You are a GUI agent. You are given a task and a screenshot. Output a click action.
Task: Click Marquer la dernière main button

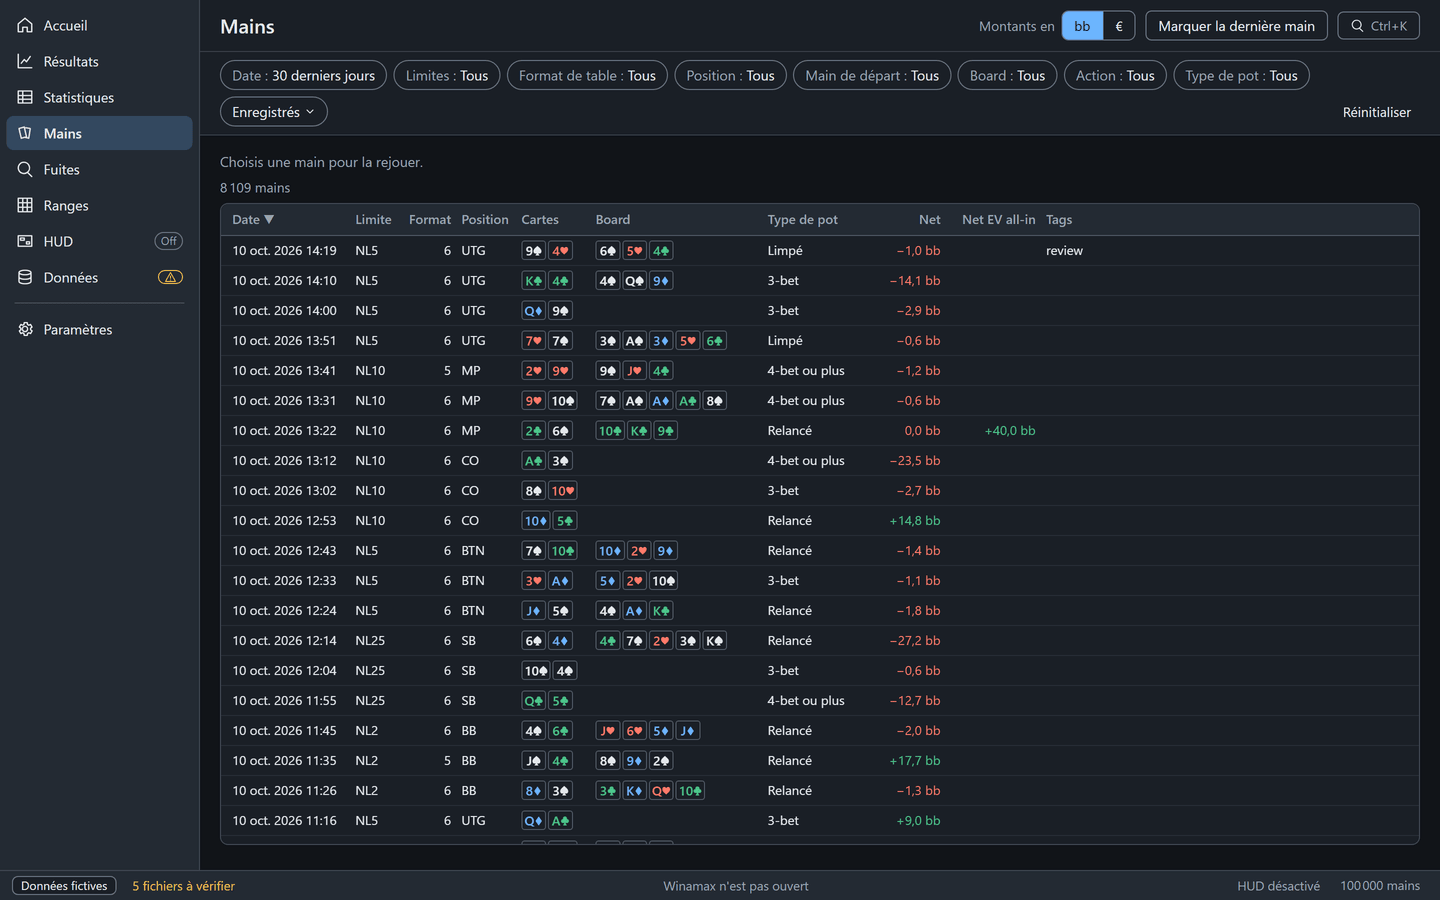point(1236,26)
